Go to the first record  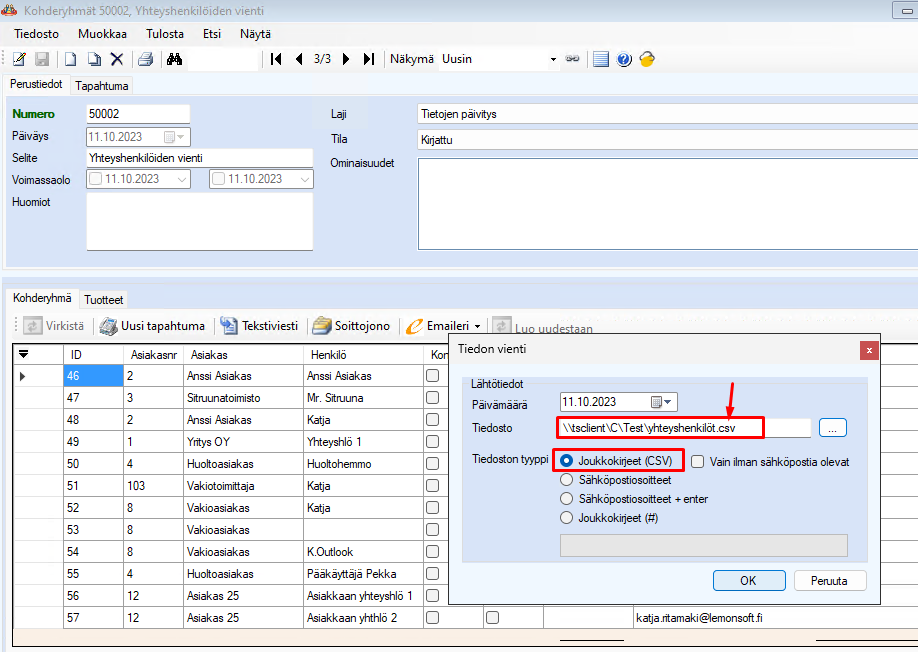point(277,59)
